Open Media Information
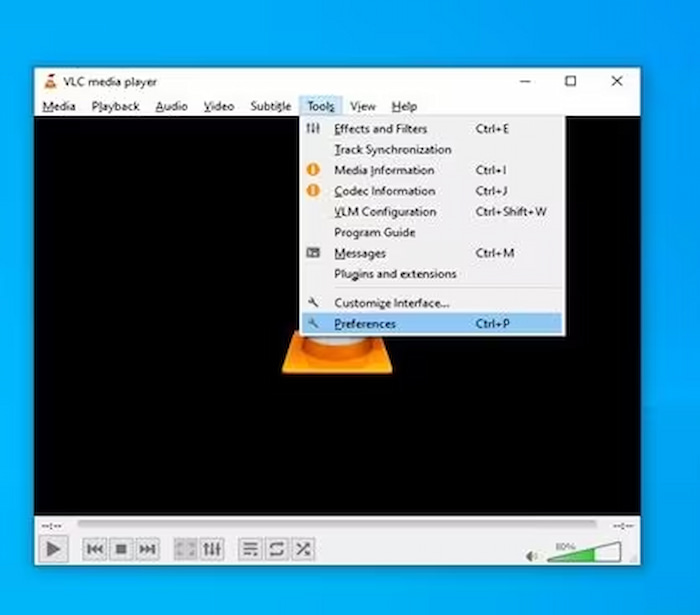700x615 pixels. click(432, 170)
